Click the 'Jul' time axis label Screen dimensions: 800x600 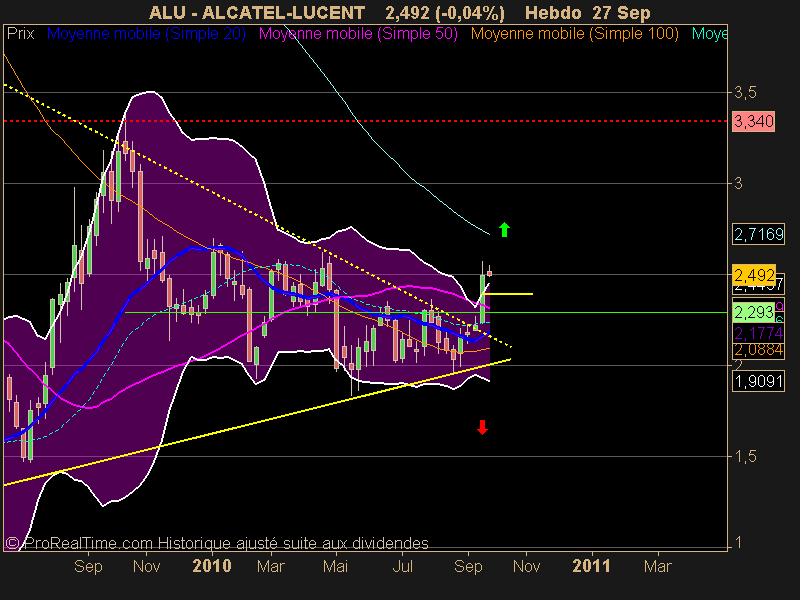(402, 566)
